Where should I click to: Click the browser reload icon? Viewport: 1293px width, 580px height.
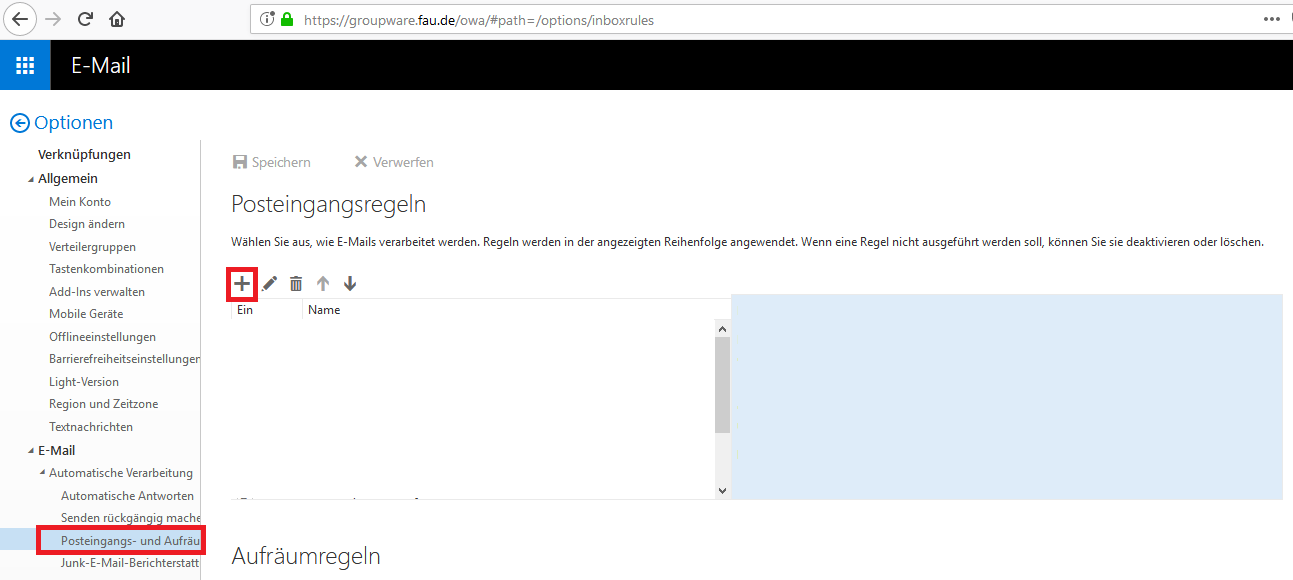[86, 19]
